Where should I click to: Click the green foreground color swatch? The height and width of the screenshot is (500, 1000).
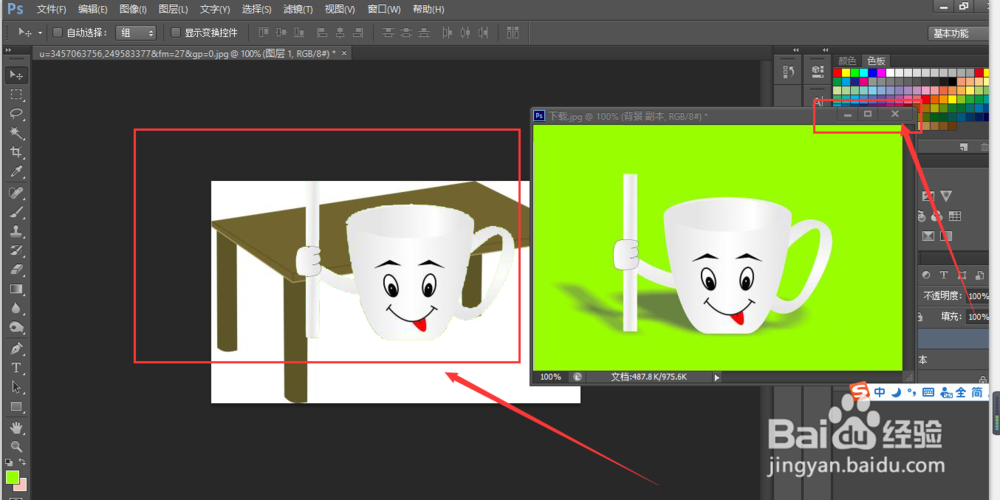(x=12, y=477)
